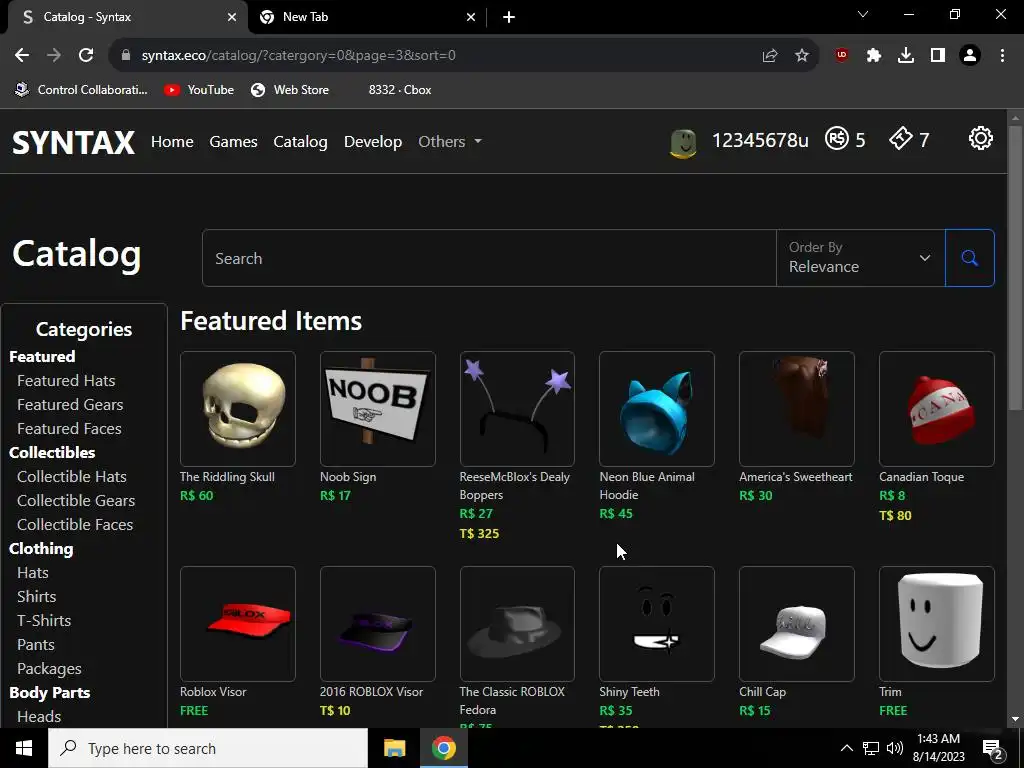Go back using the browser back arrow

pyautogui.click(x=22, y=56)
